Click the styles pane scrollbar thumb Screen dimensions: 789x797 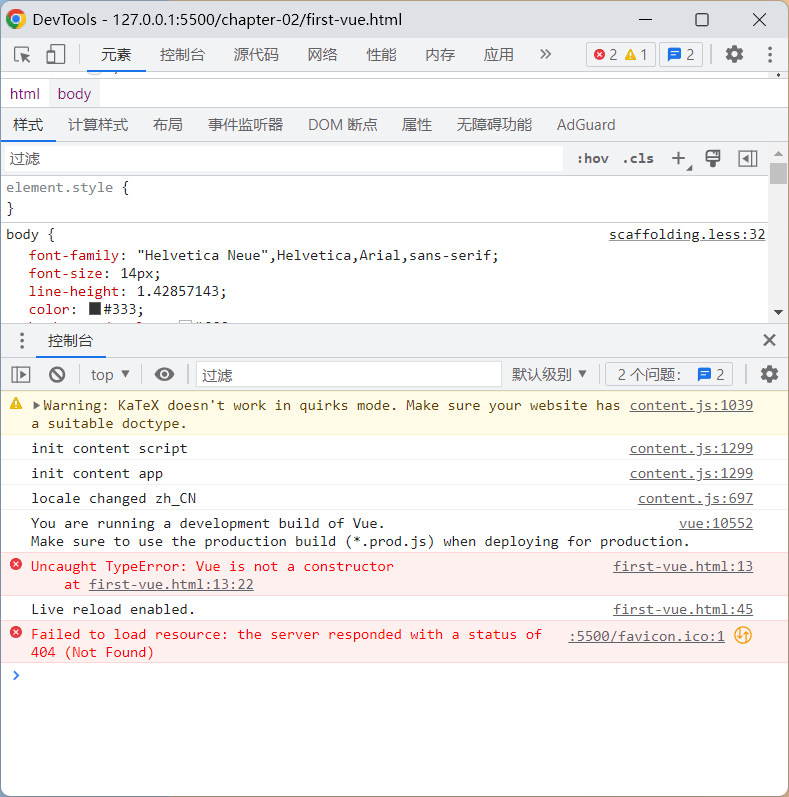click(778, 173)
